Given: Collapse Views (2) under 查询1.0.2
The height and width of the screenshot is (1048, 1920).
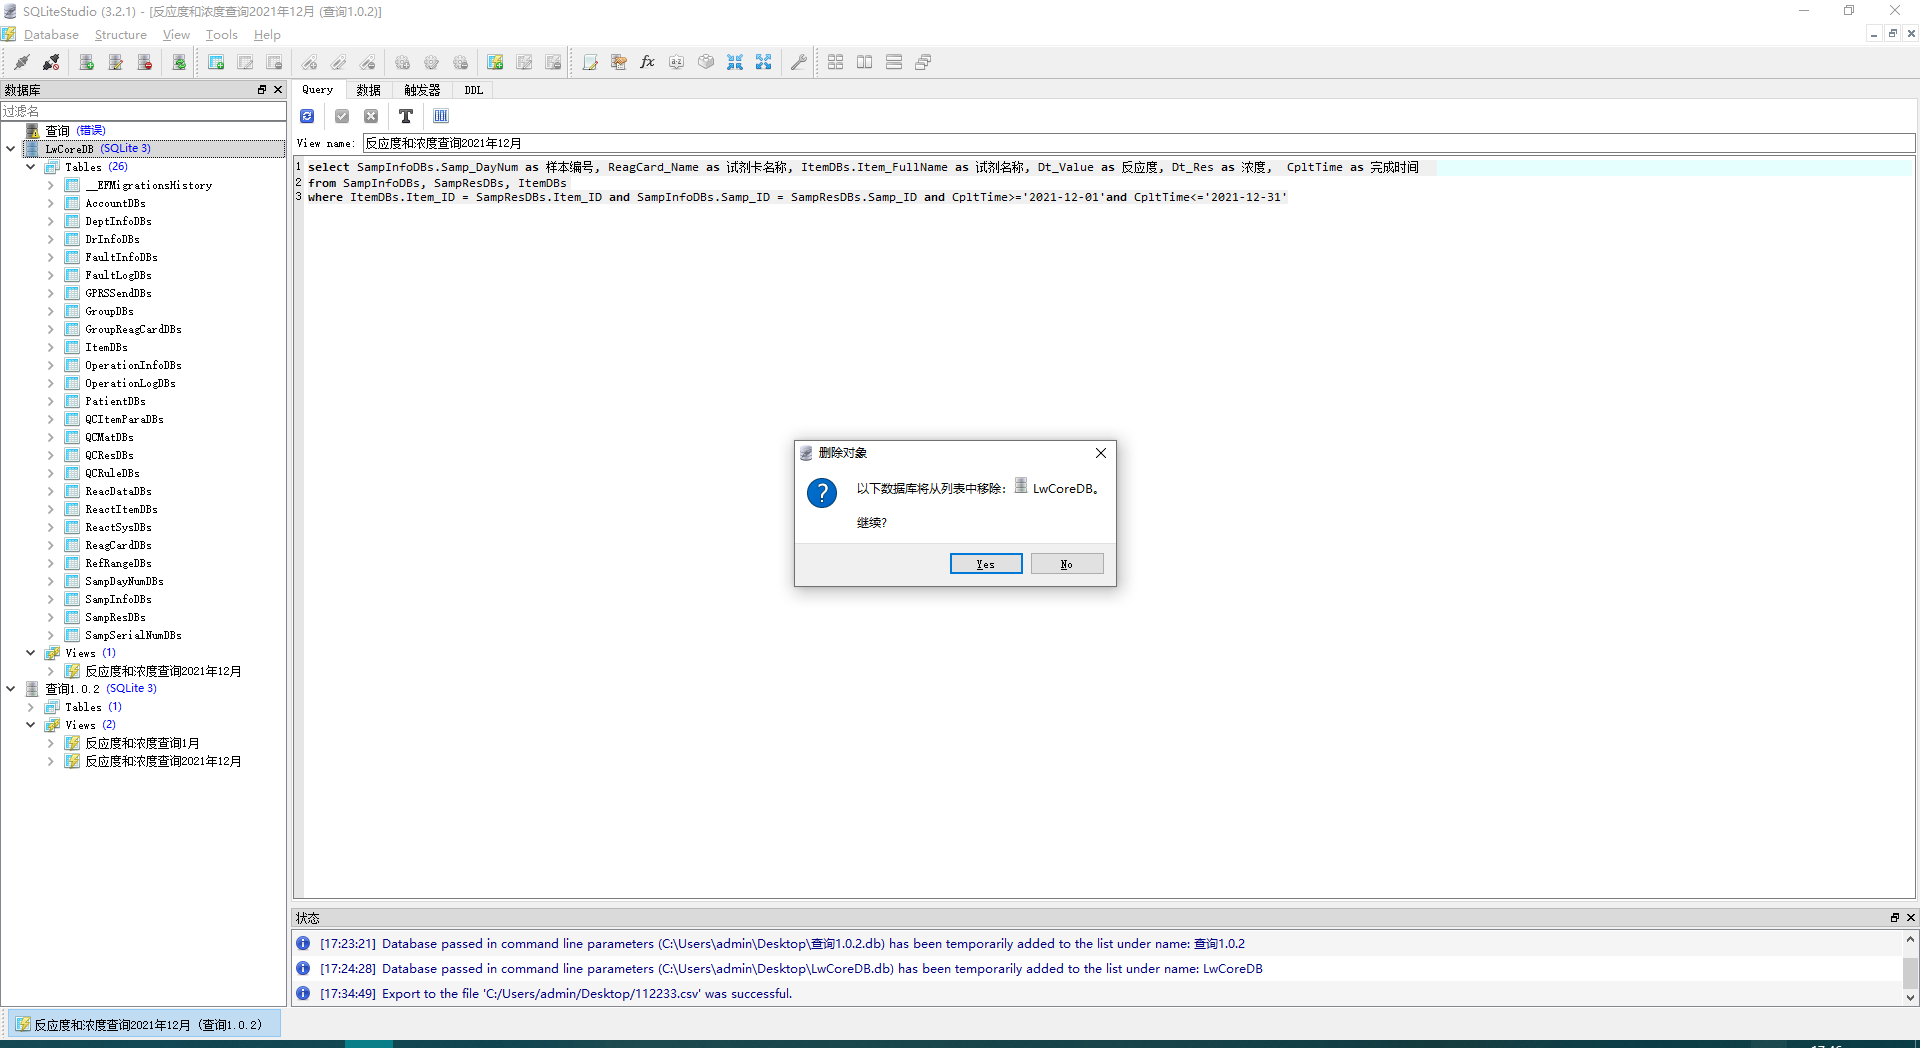Looking at the screenshot, I should 31,725.
